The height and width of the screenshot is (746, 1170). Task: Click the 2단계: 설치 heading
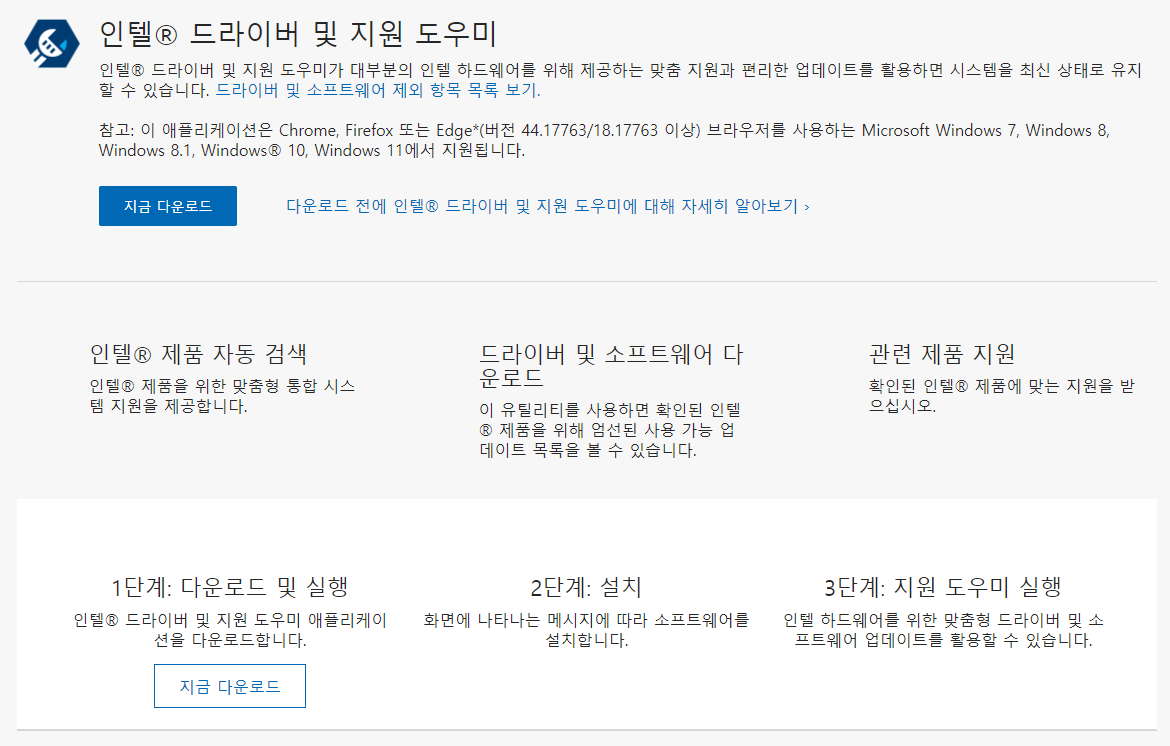pos(586,587)
